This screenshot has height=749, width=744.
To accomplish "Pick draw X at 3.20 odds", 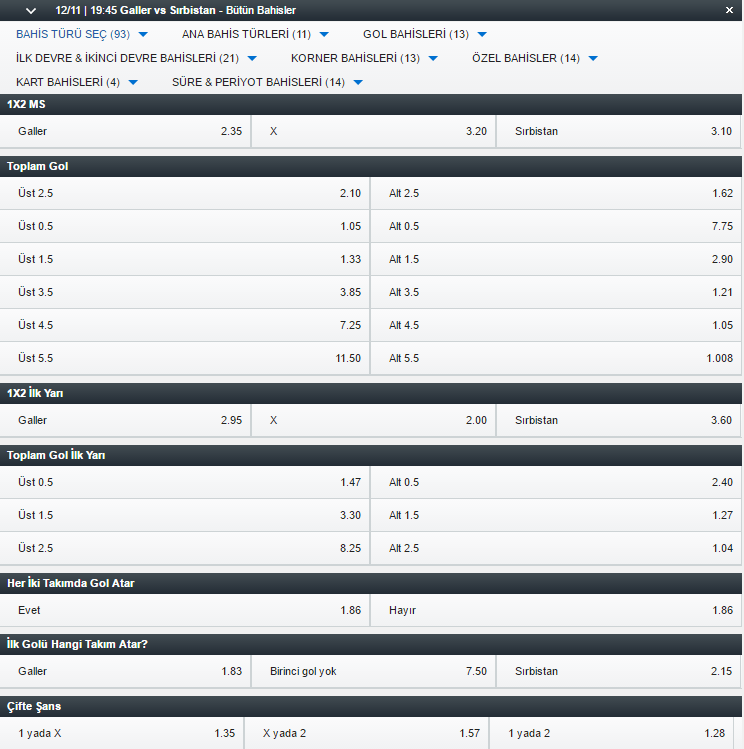I will point(373,131).
